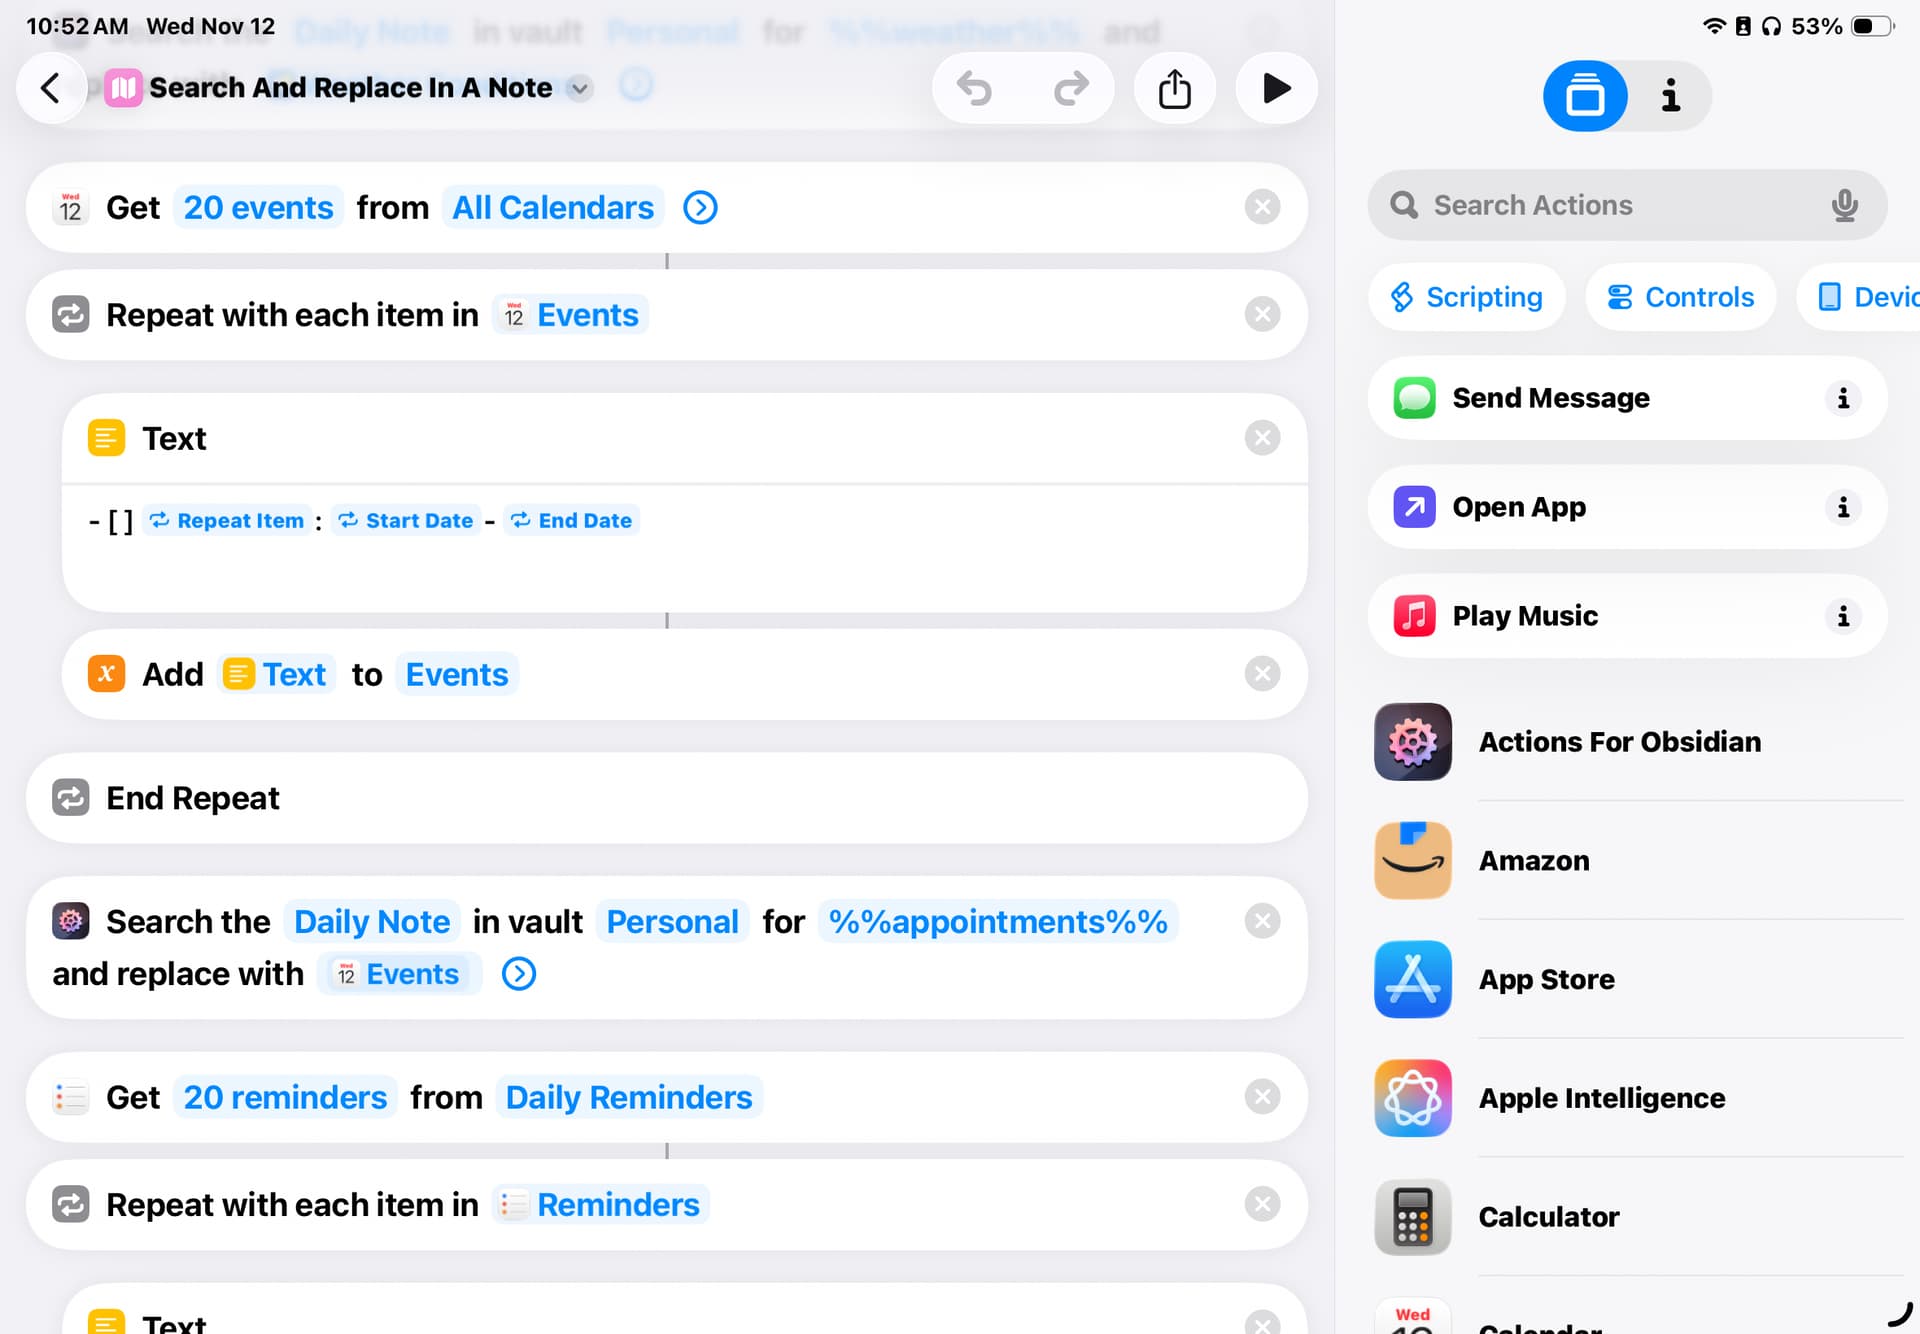Image resolution: width=1920 pixels, height=1334 pixels.
Task: Select the Controls category tab
Action: (x=1680, y=297)
